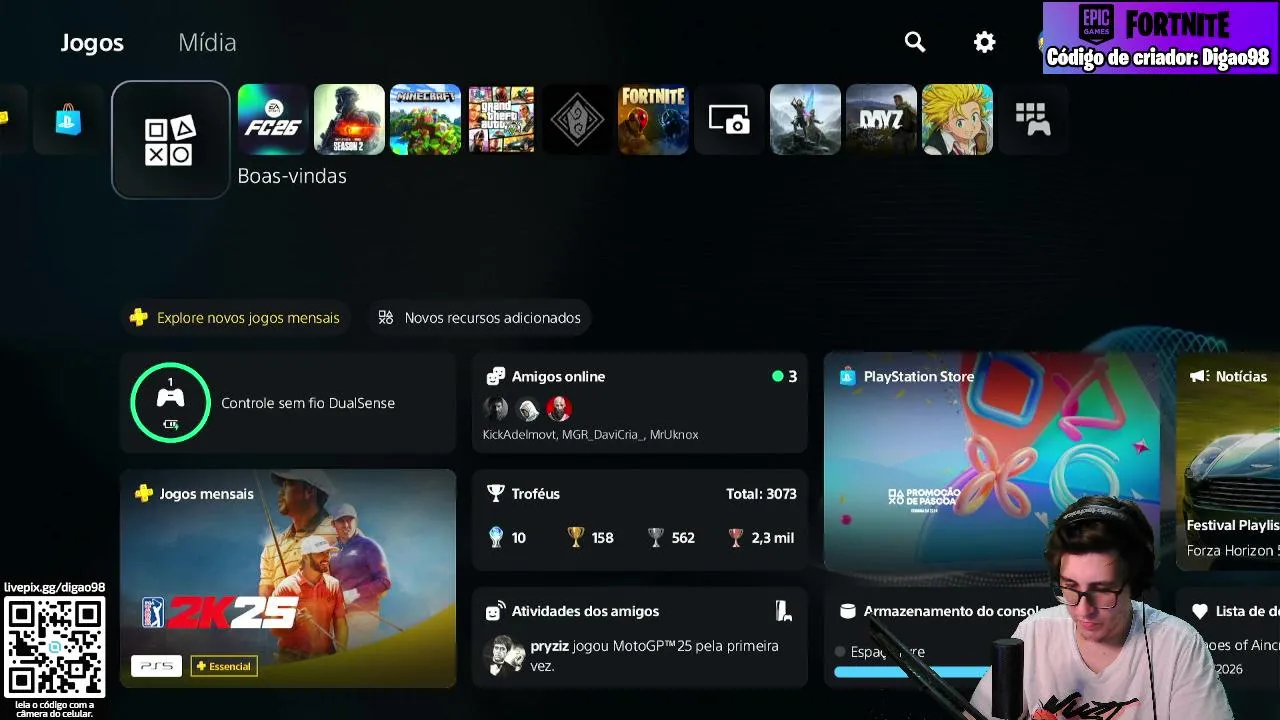Click the MrUknox red friend avatar
Screen dimensions: 1280x720
[558, 408]
